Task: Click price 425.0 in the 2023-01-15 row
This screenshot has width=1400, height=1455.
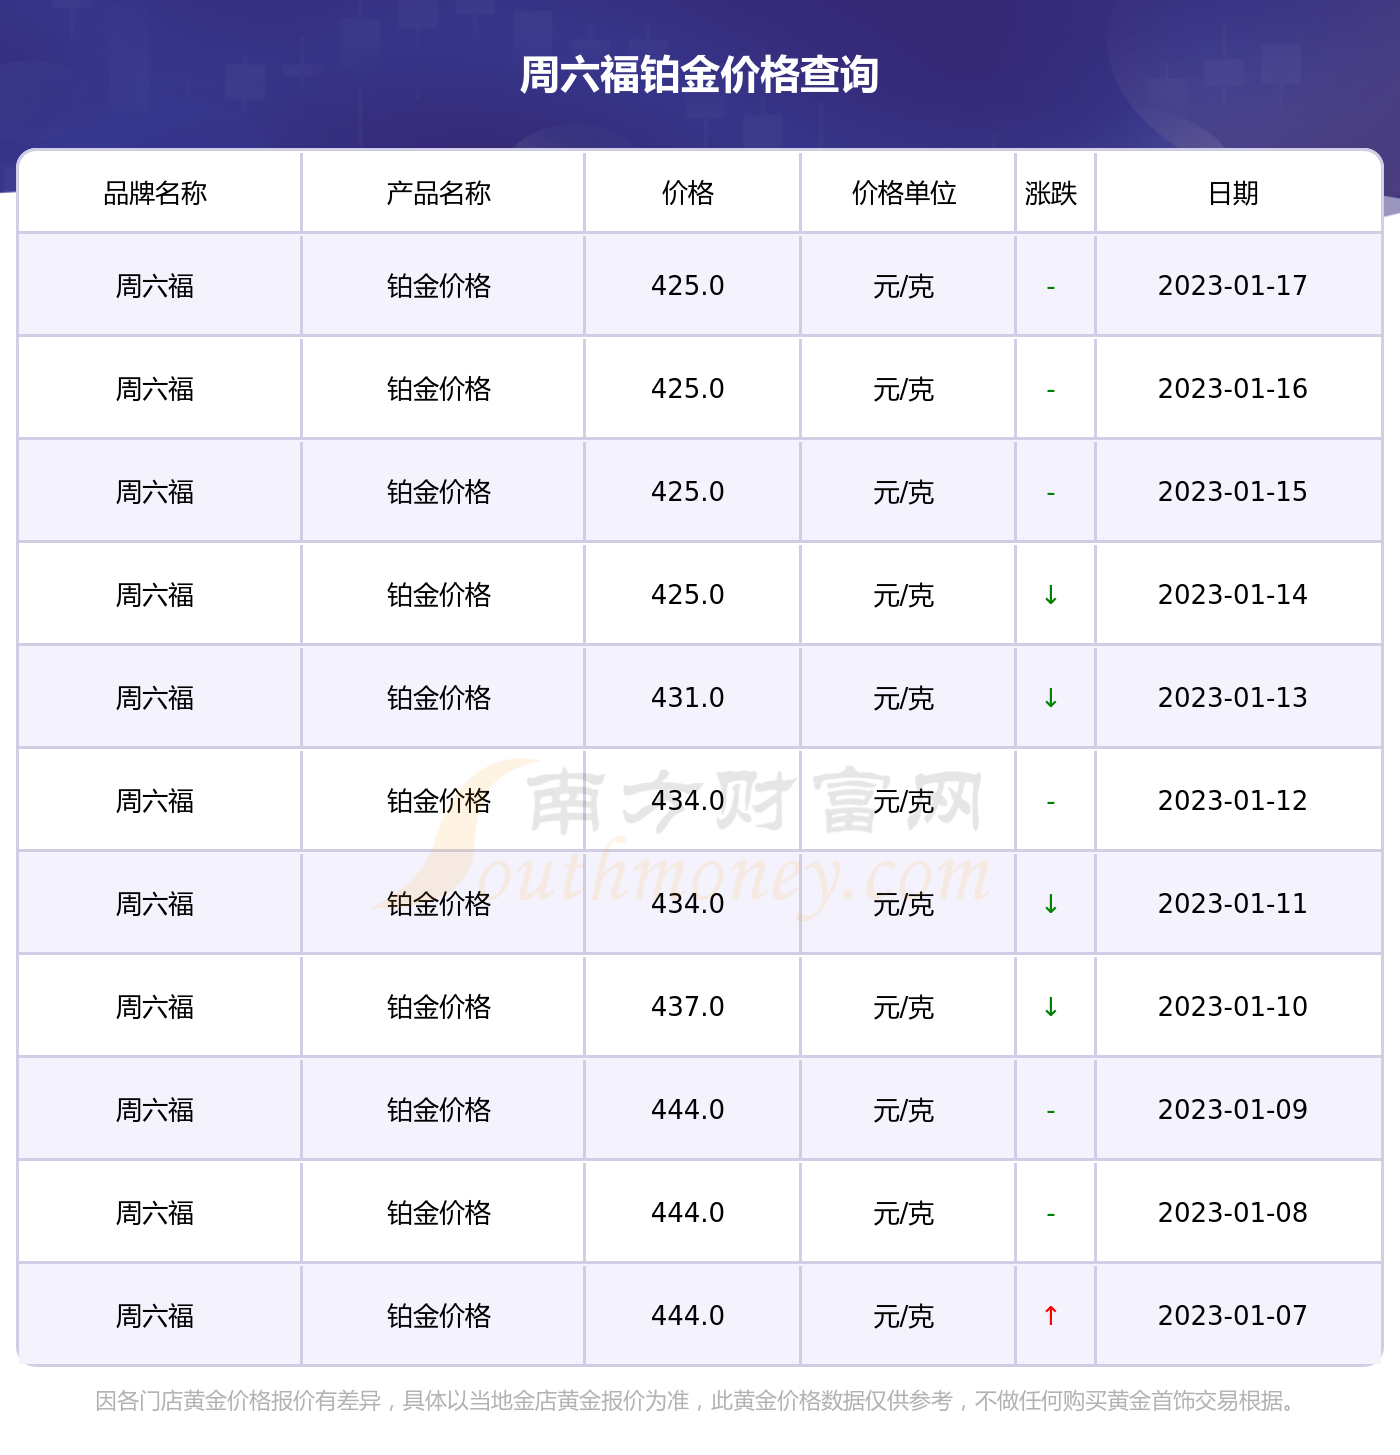Action: tap(688, 492)
